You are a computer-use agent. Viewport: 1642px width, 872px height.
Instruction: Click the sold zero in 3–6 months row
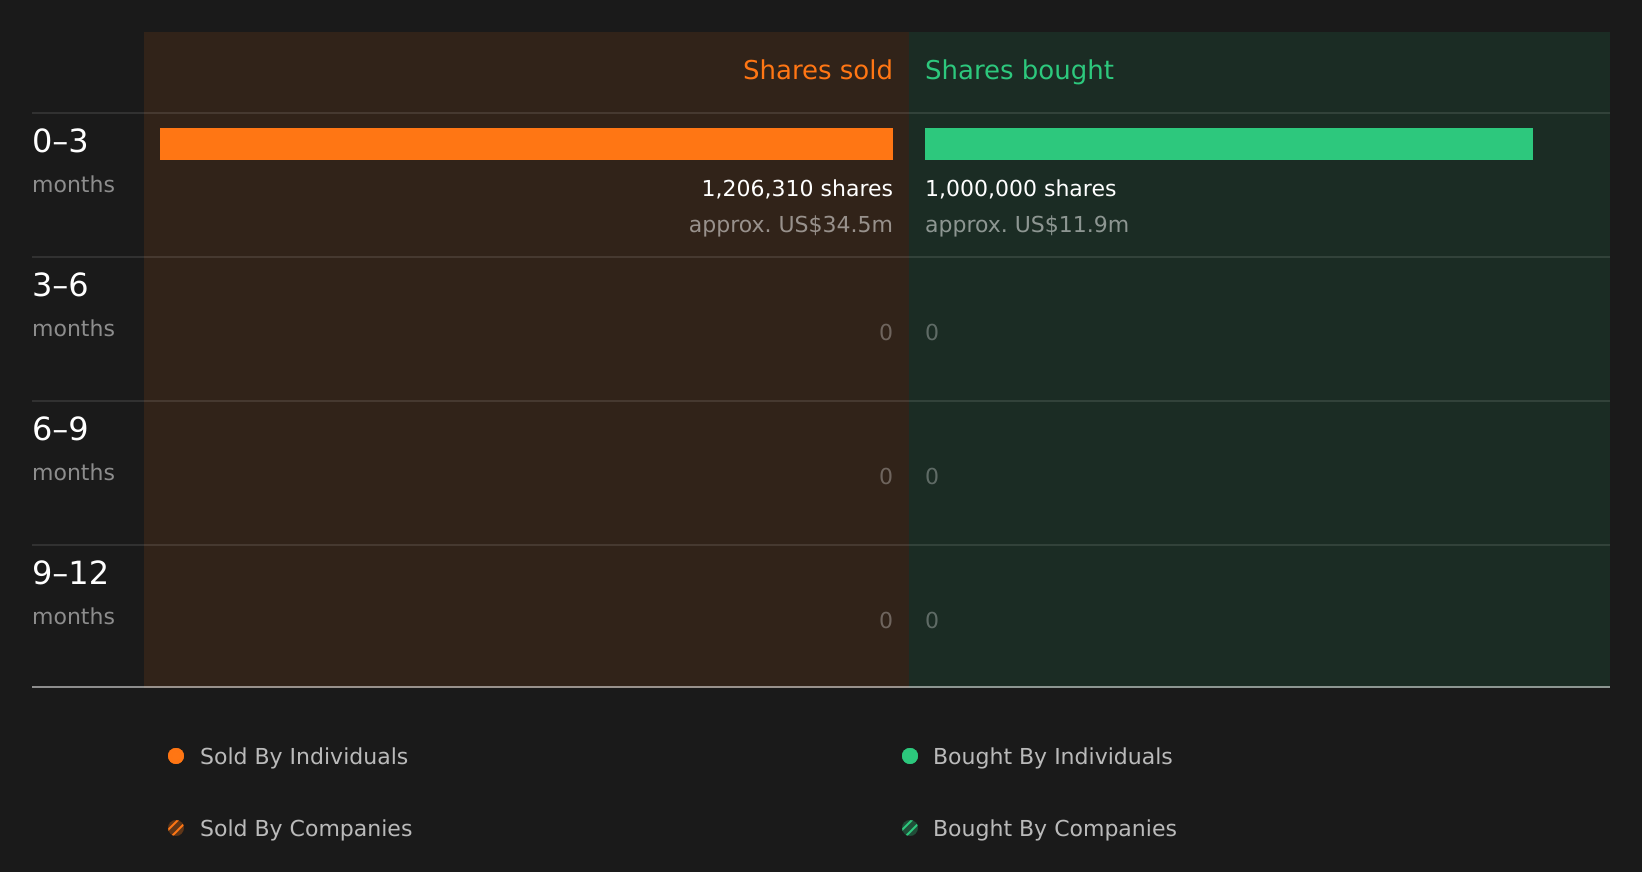pos(886,332)
